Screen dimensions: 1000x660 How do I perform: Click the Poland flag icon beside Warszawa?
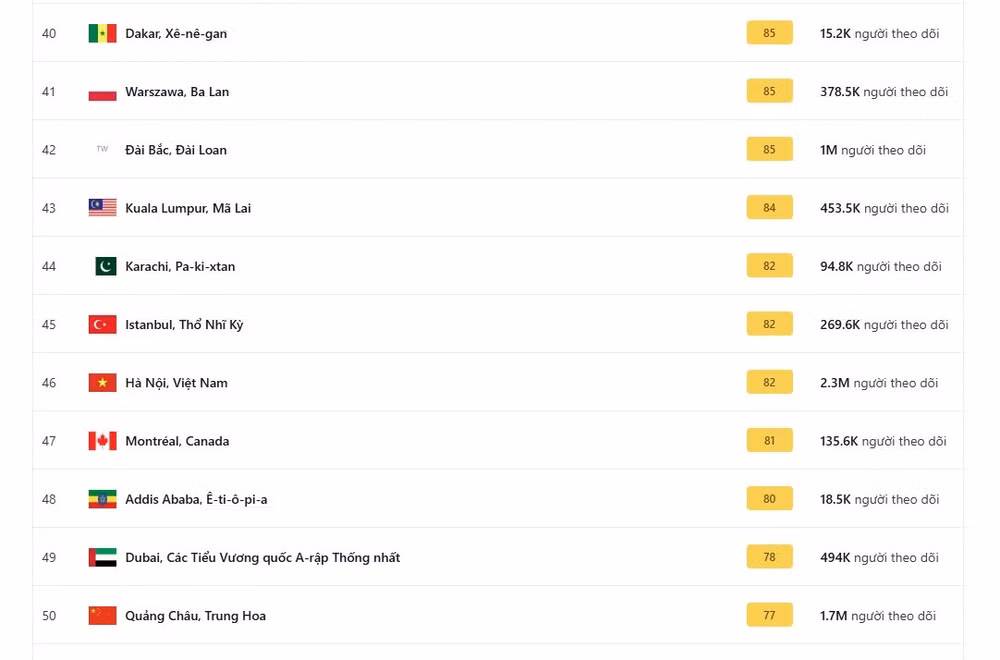(x=102, y=91)
